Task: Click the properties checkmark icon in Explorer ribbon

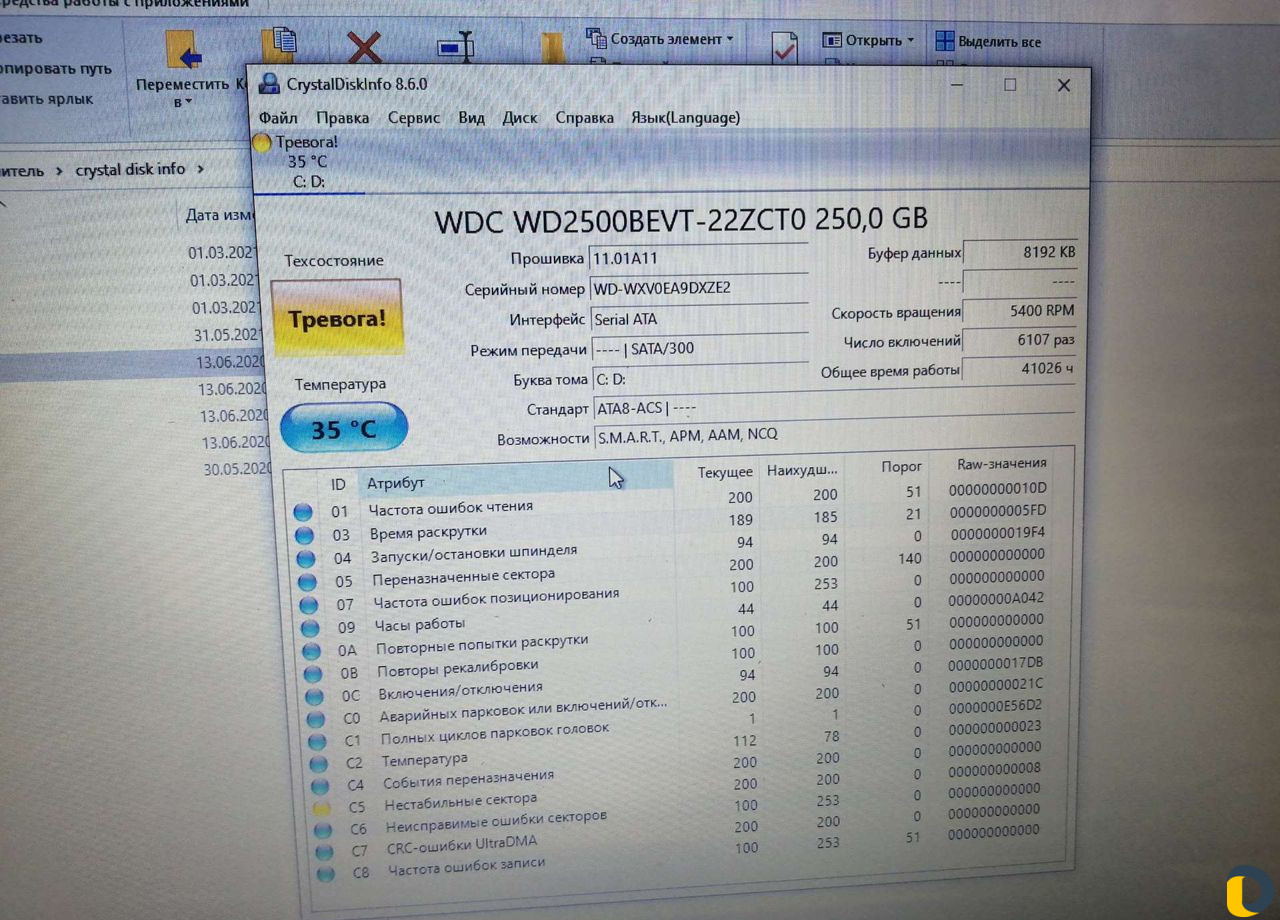Action: 785,48
